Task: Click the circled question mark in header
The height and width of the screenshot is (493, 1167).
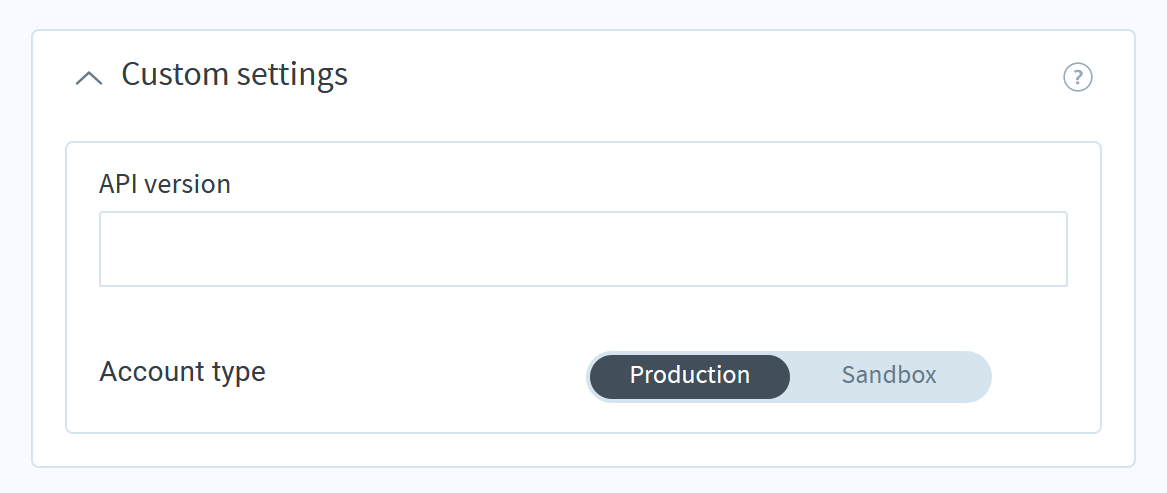Action: pyautogui.click(x=1077, y=77)
